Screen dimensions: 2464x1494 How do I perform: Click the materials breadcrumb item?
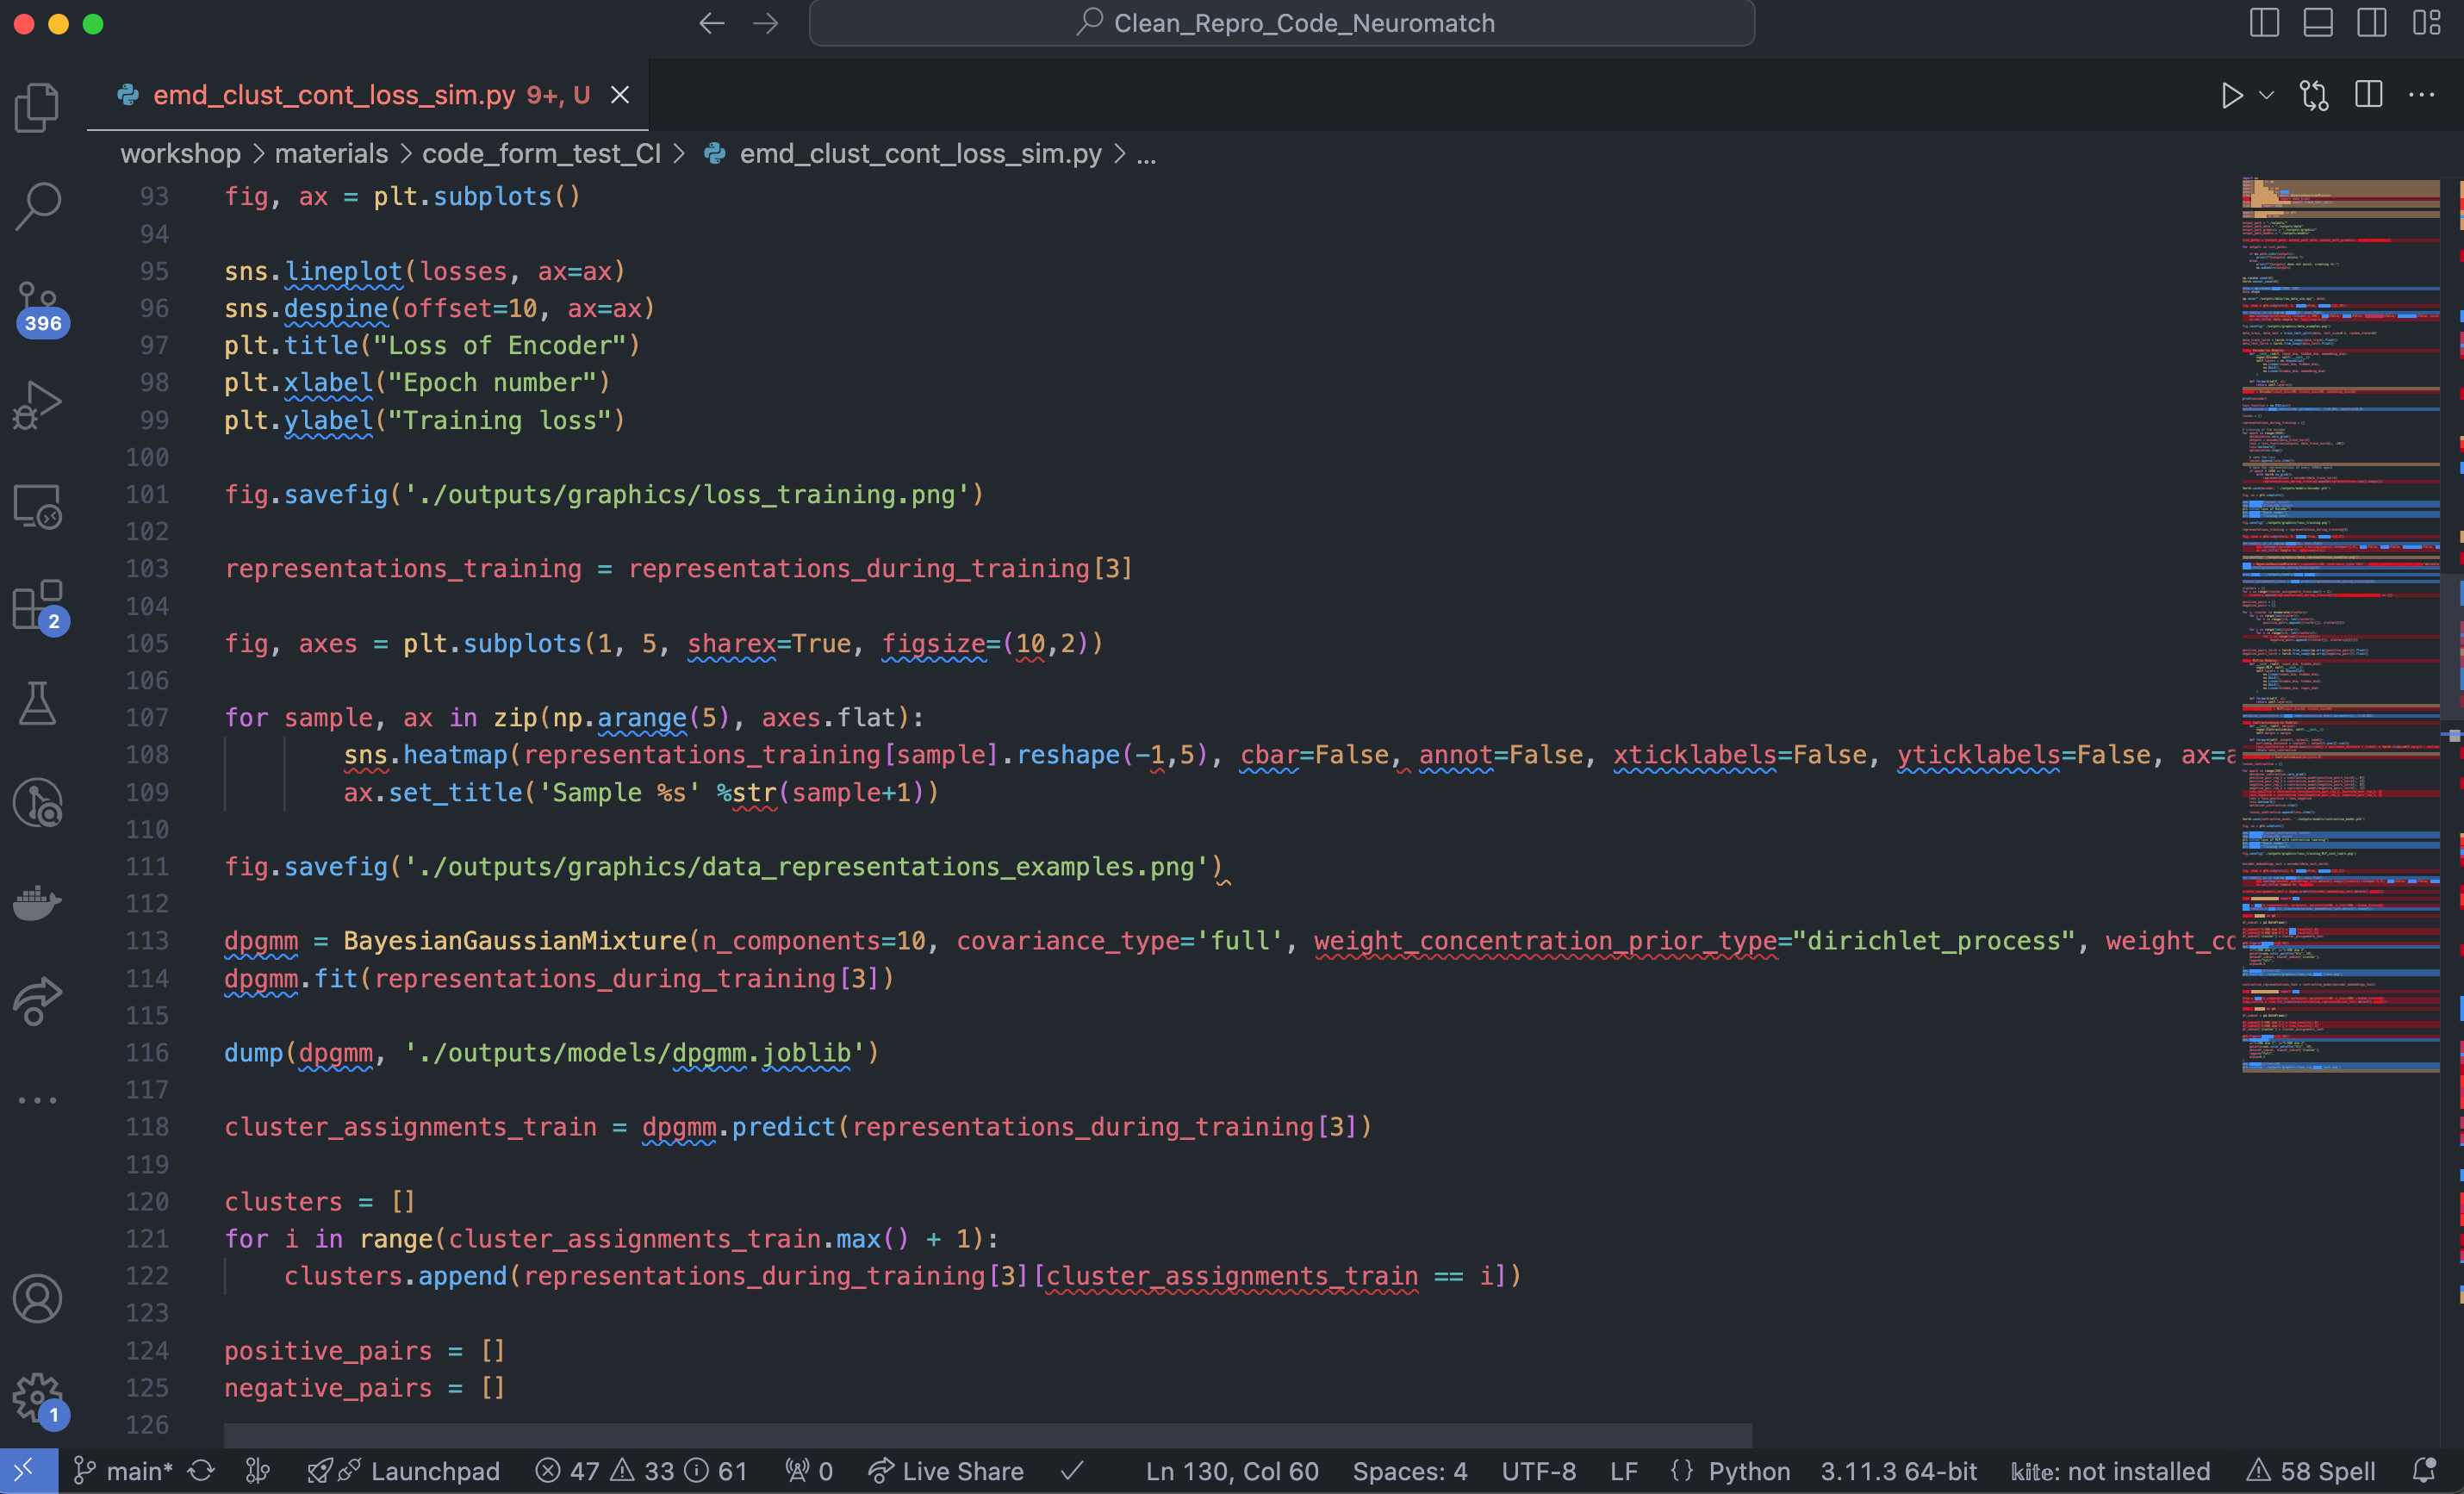click(330, 154)
